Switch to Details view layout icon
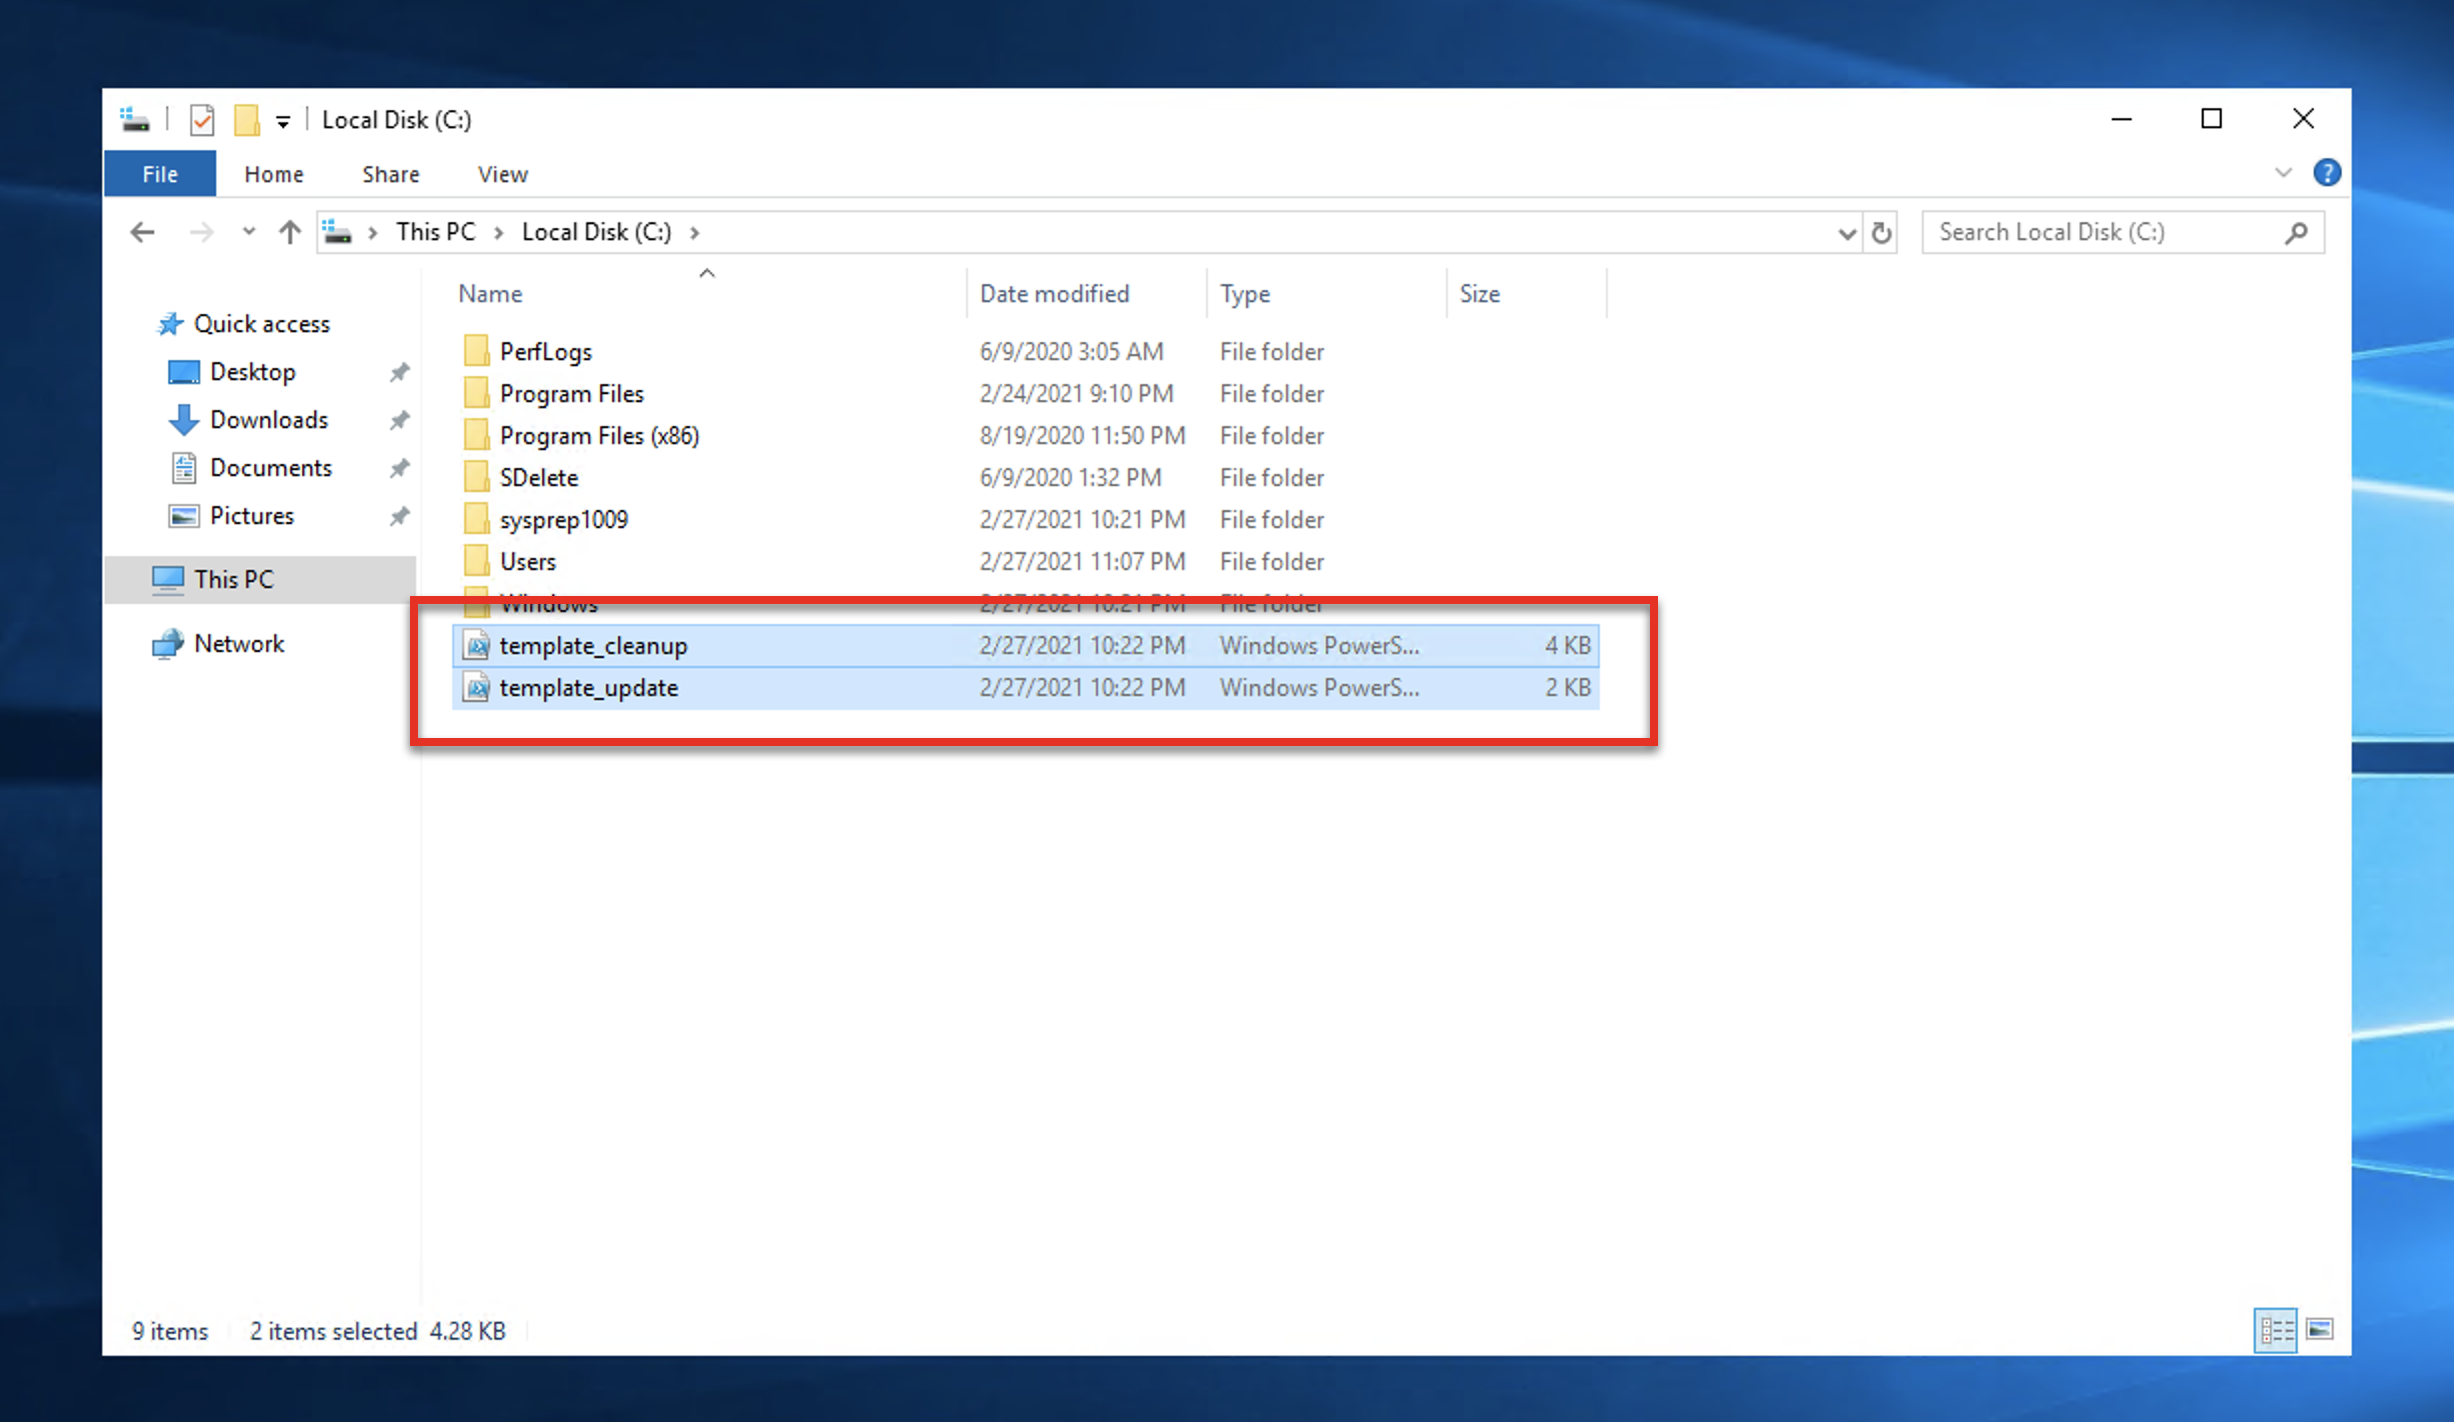Screen dimensions: 2454x1422 [2275, 1330]
